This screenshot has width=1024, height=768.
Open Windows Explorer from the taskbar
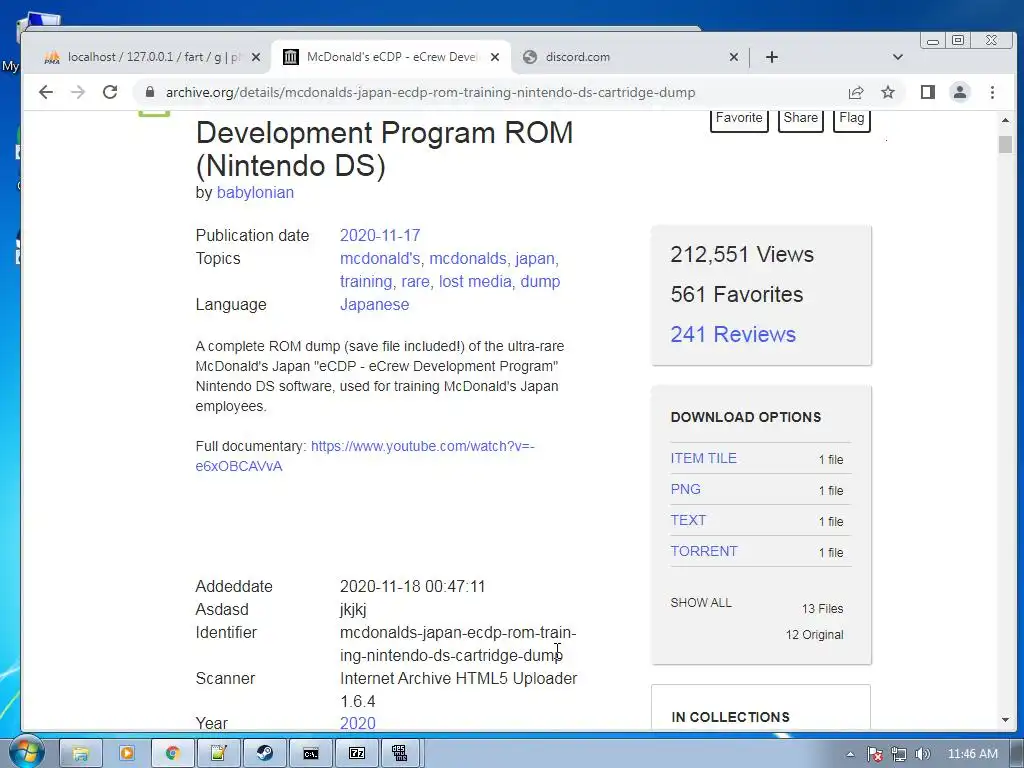point(80,754)
